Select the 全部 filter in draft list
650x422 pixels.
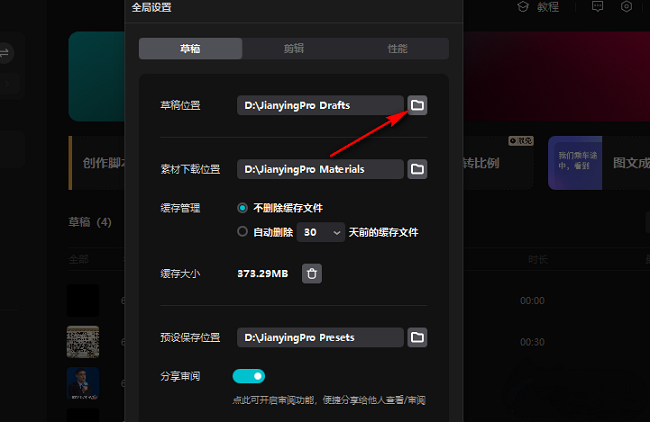coord(78,260)
